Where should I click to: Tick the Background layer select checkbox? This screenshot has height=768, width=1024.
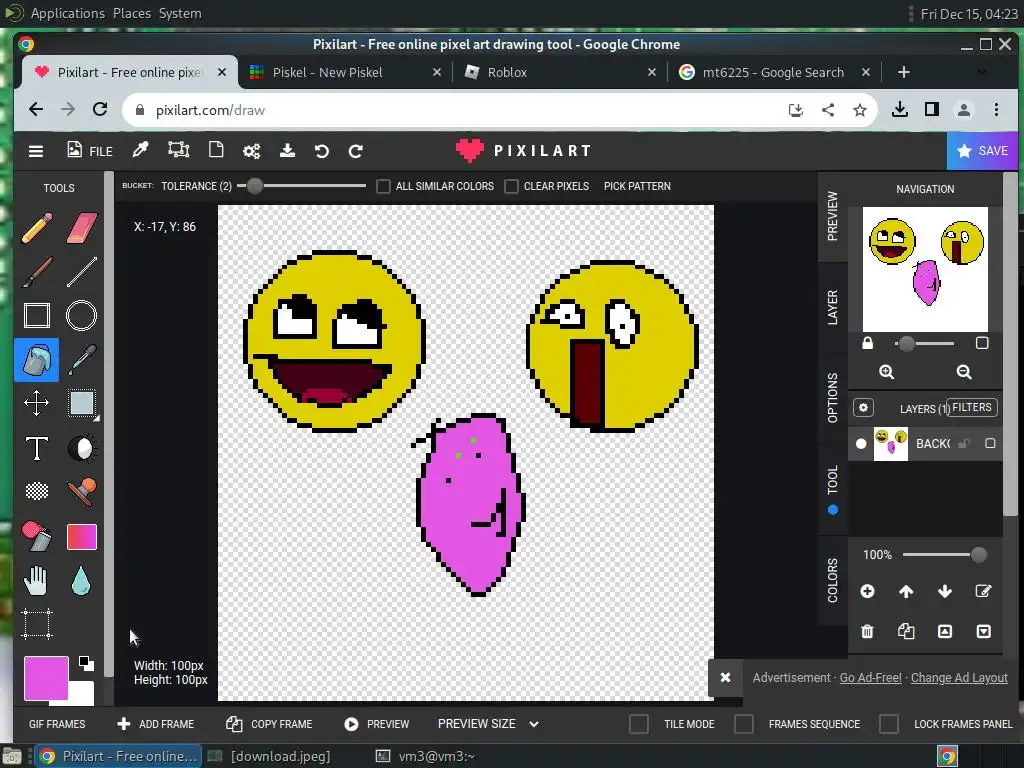(x=990, y=443)
